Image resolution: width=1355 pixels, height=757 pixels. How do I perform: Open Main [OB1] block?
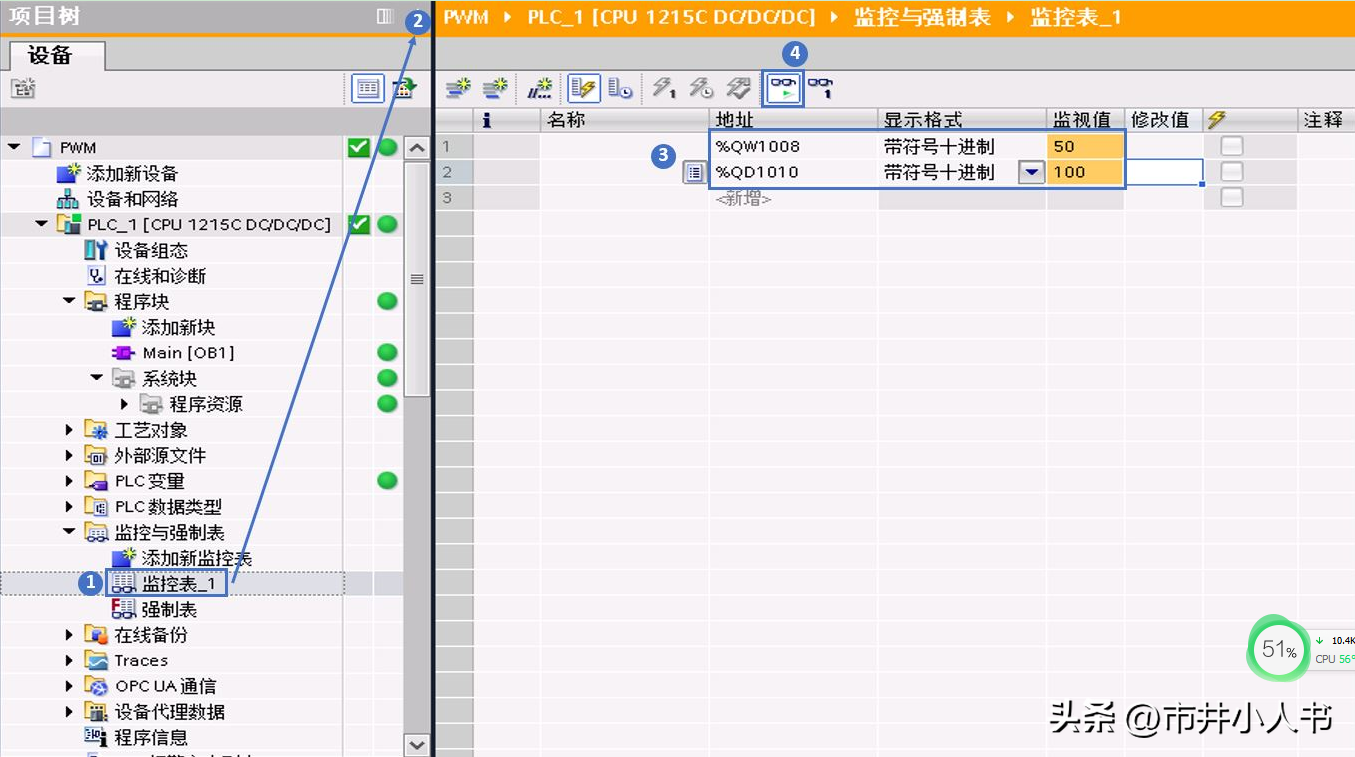[188, 353]
